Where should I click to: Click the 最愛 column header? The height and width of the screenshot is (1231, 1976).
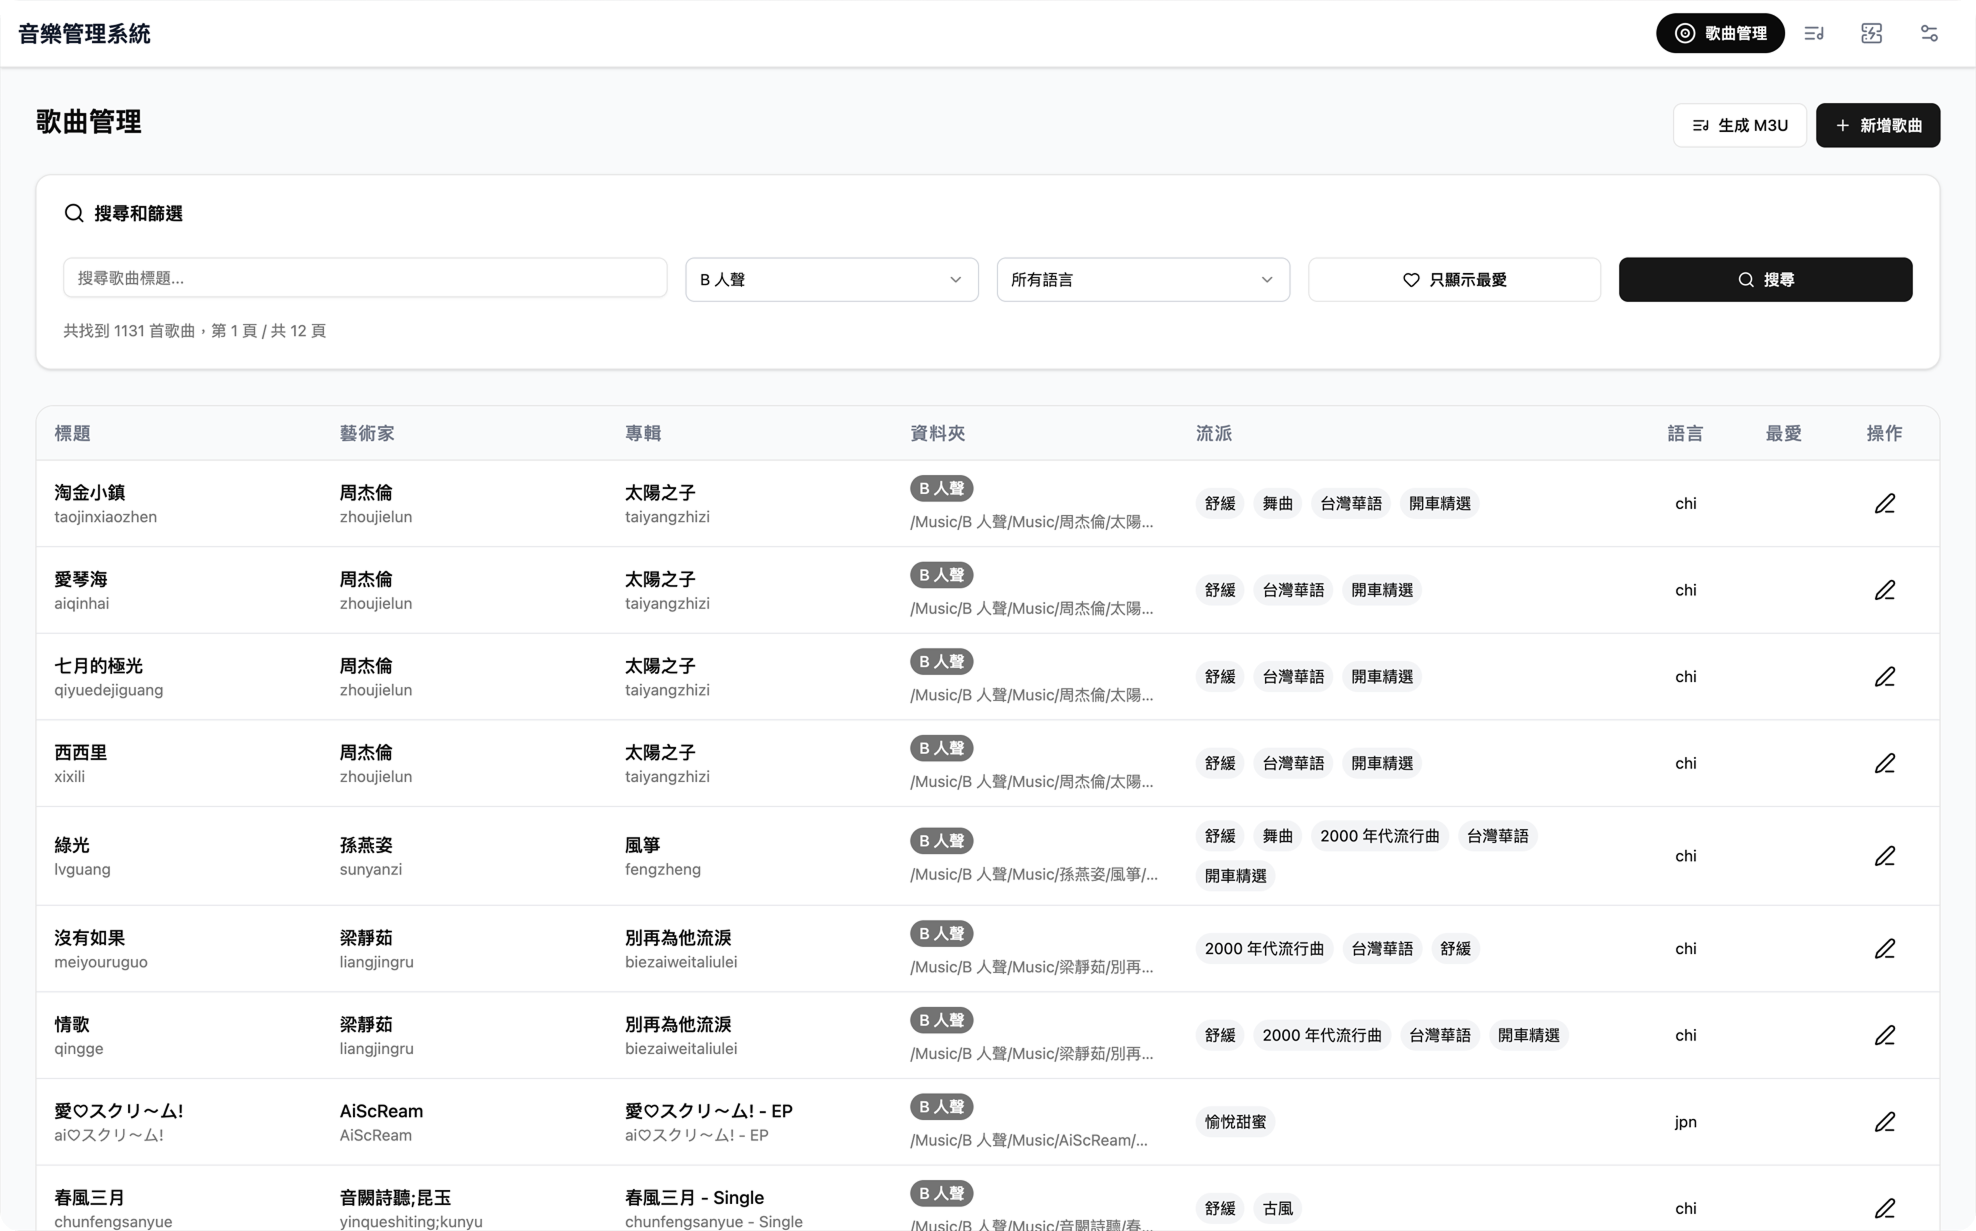point(1783,433)
